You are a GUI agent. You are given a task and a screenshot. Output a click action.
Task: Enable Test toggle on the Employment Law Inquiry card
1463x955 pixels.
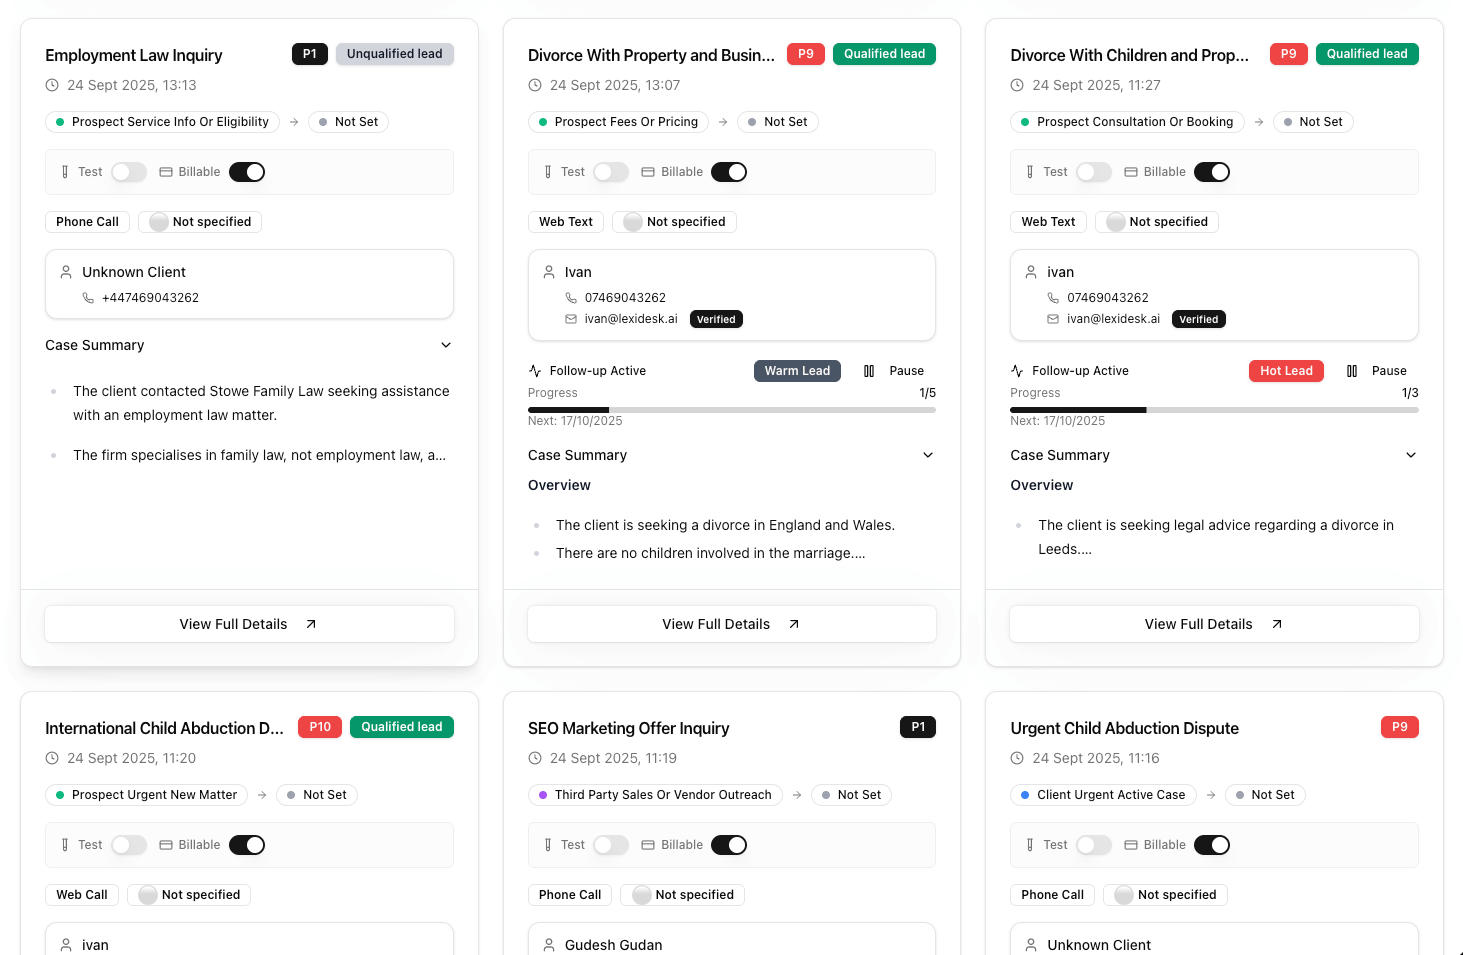(129, 172)
